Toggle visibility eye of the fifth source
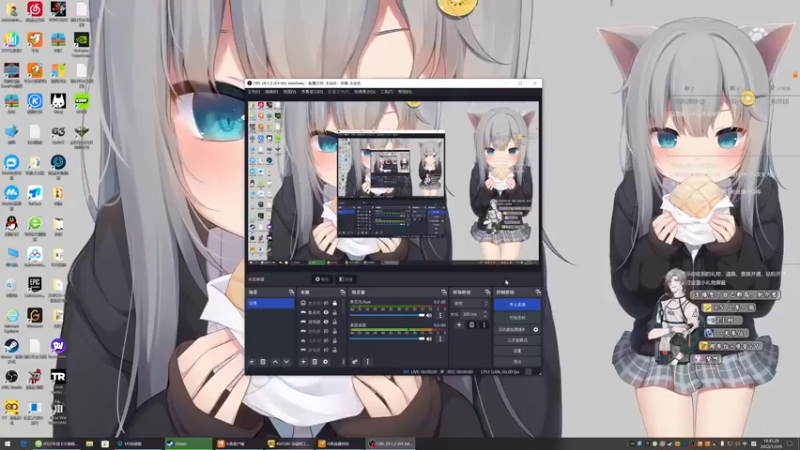800x450 pixels. pos(326,340)
